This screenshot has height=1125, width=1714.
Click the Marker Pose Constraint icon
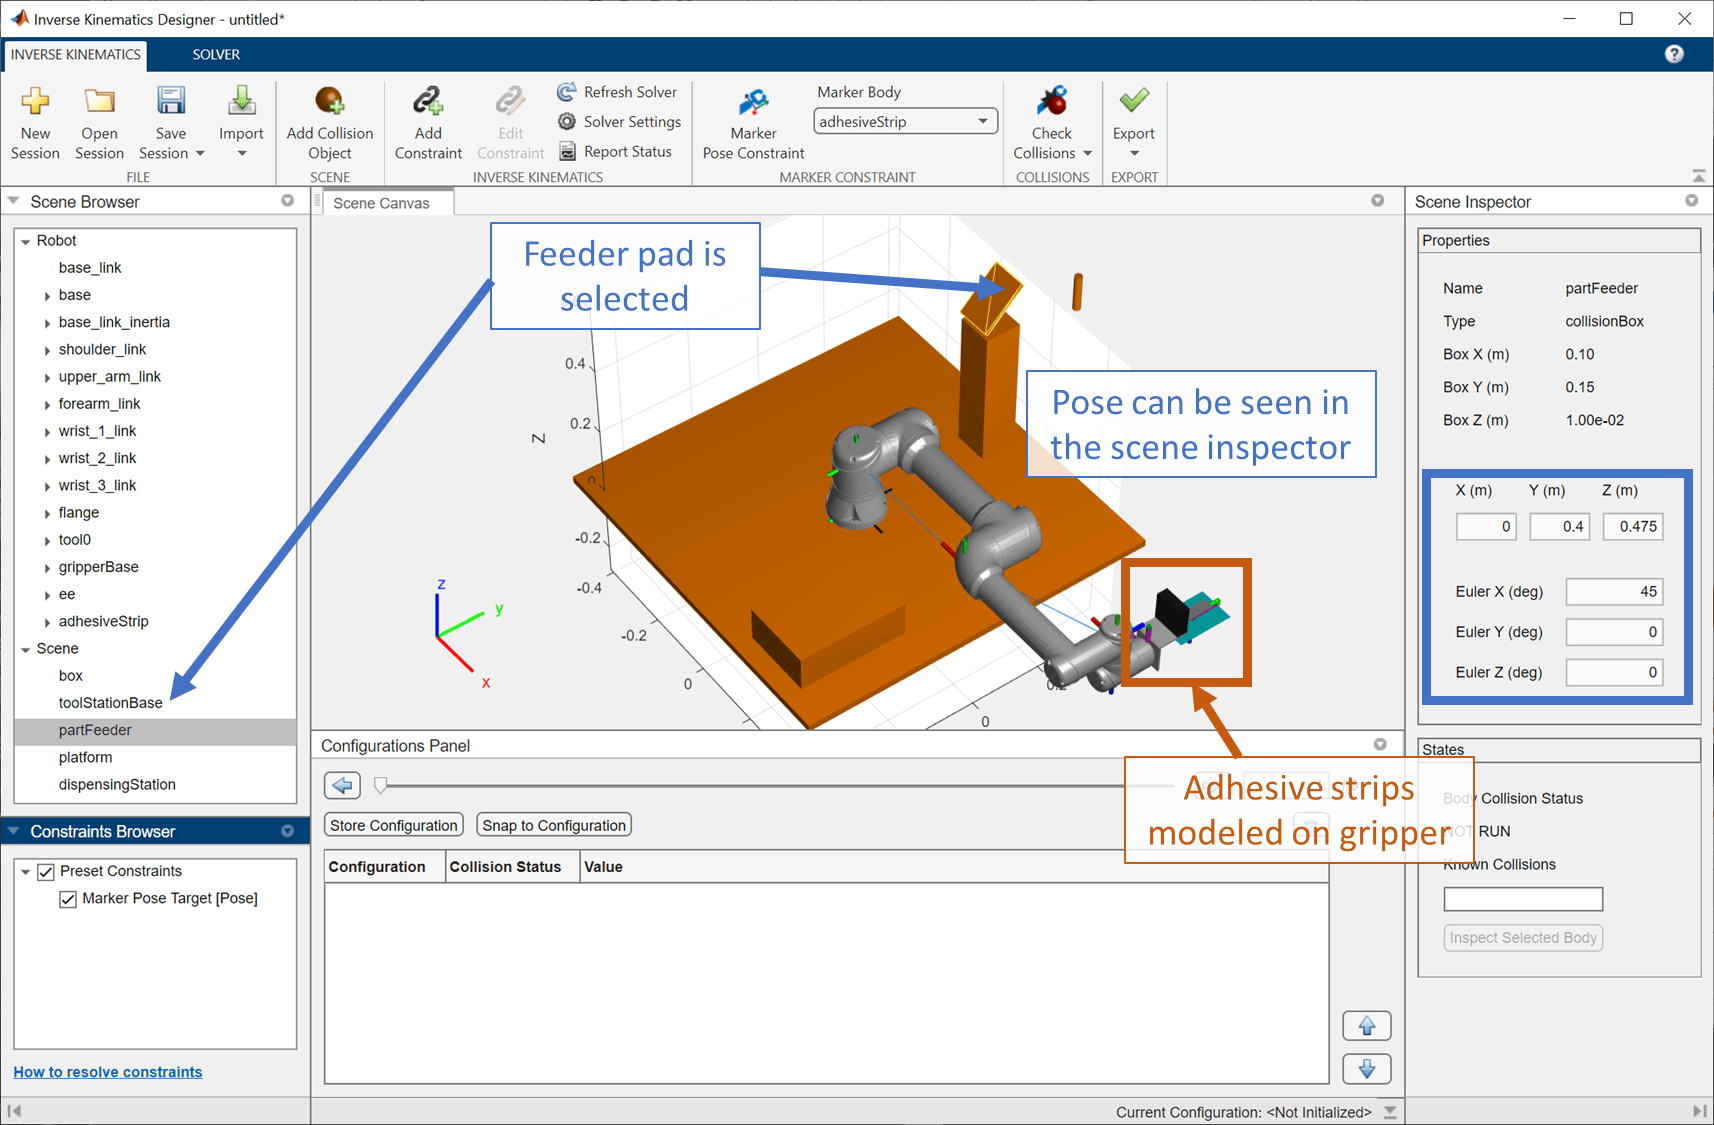point(753,101)
